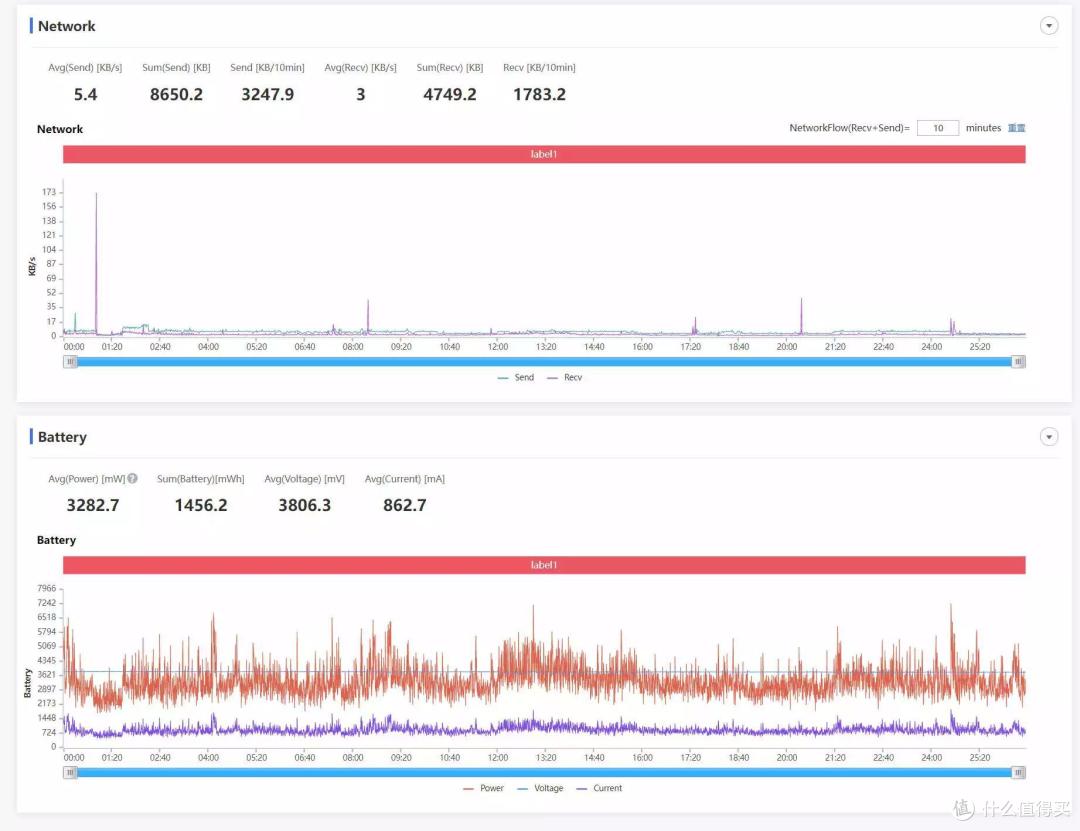
Task: Select the label1 bar above Network chart
Action: point(544,154)
